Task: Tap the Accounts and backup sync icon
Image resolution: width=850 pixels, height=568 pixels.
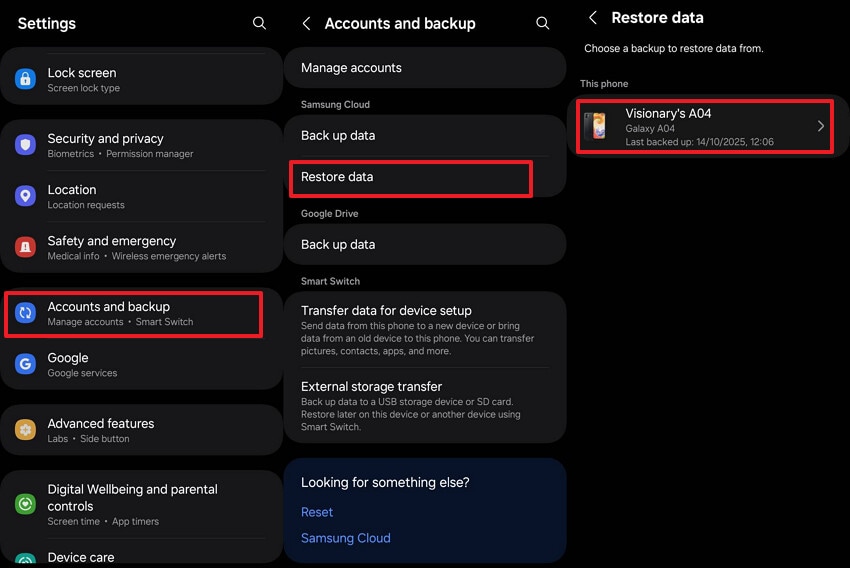Action: click(x=25, y=313)
